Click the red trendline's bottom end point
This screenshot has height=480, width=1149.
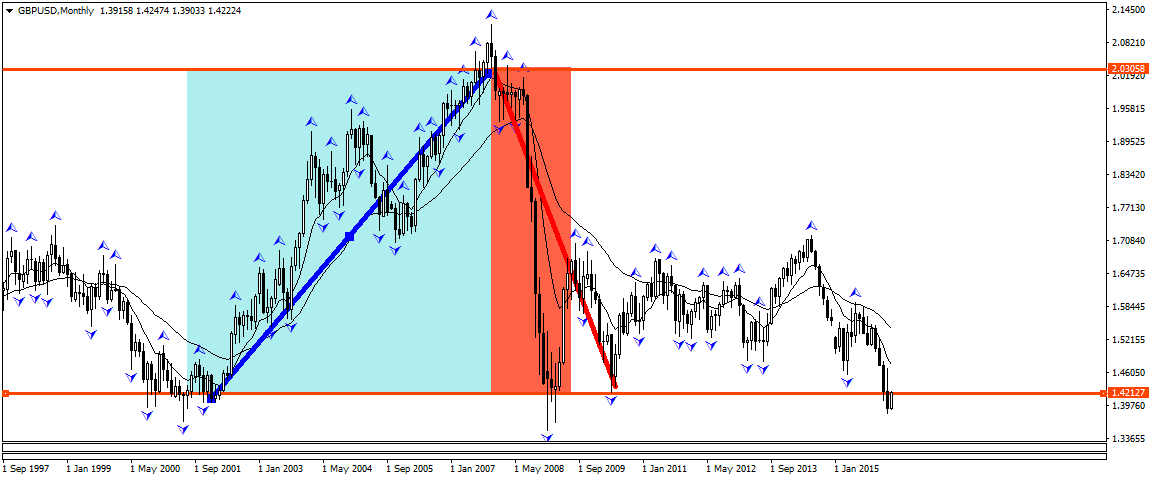point(615,385)
